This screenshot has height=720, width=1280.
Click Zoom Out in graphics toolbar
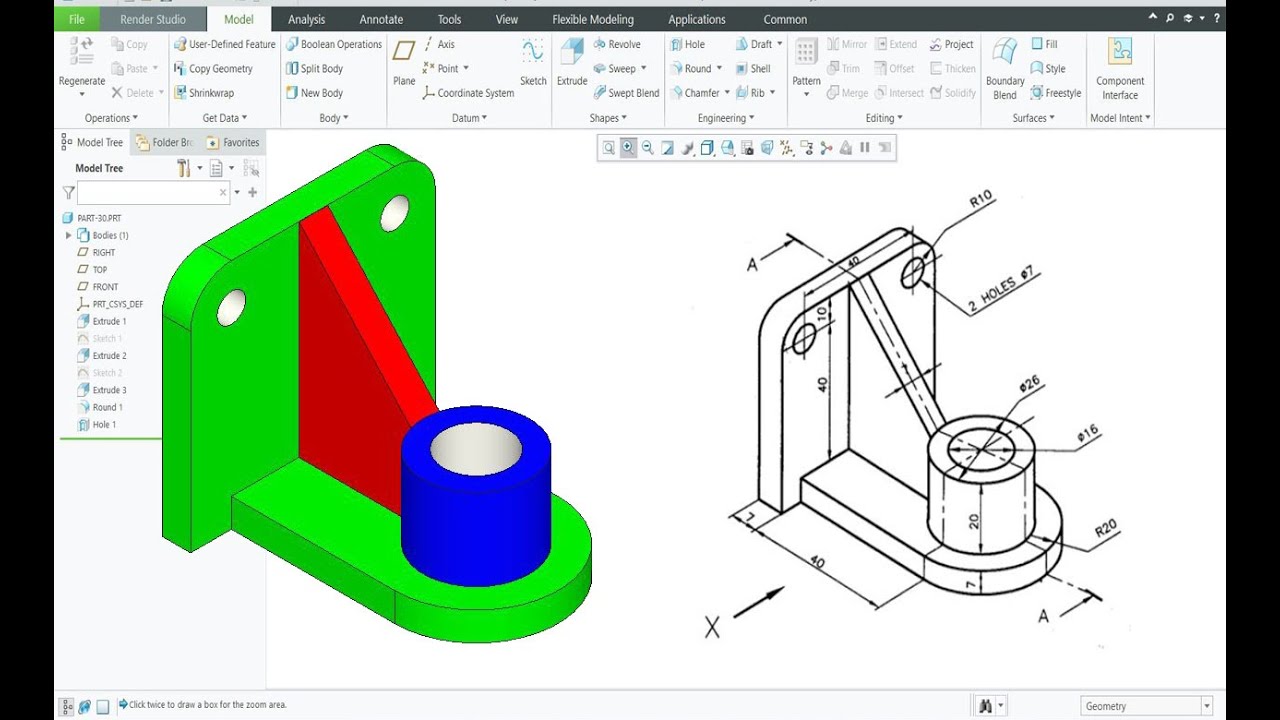(647, 148)
